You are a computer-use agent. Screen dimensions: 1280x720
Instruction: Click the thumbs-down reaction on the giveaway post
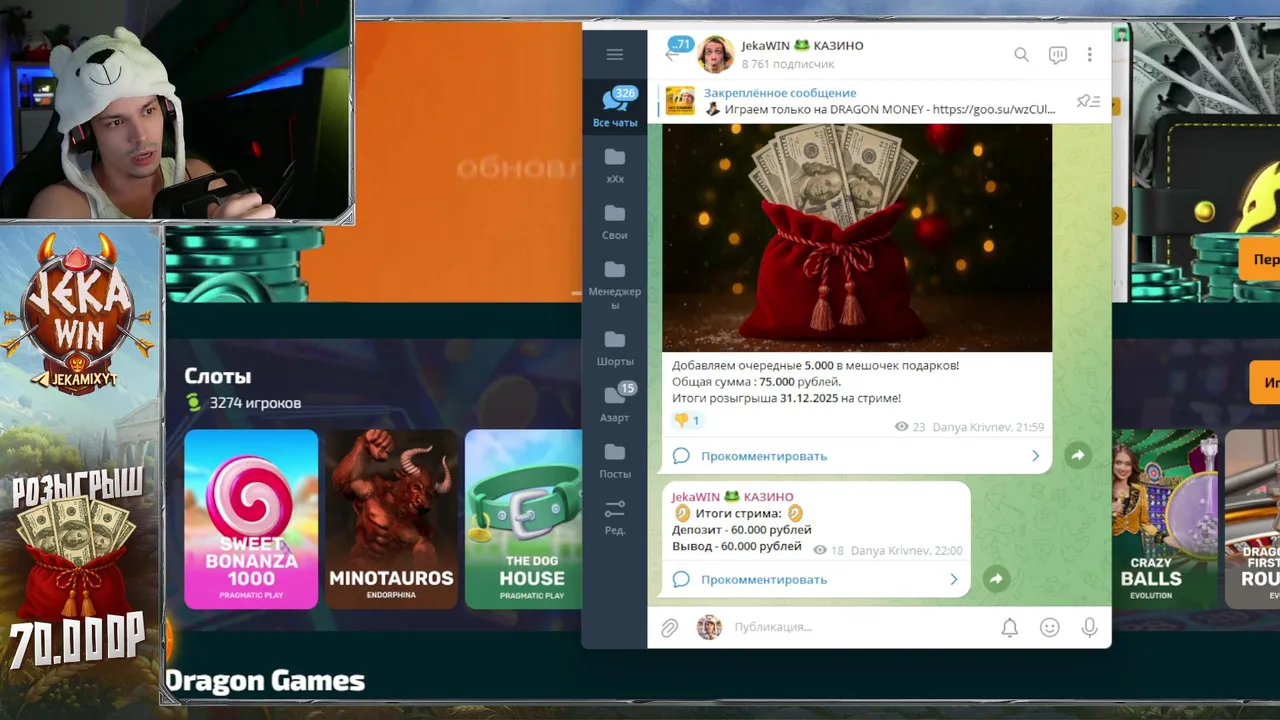[x=687, y=420]
